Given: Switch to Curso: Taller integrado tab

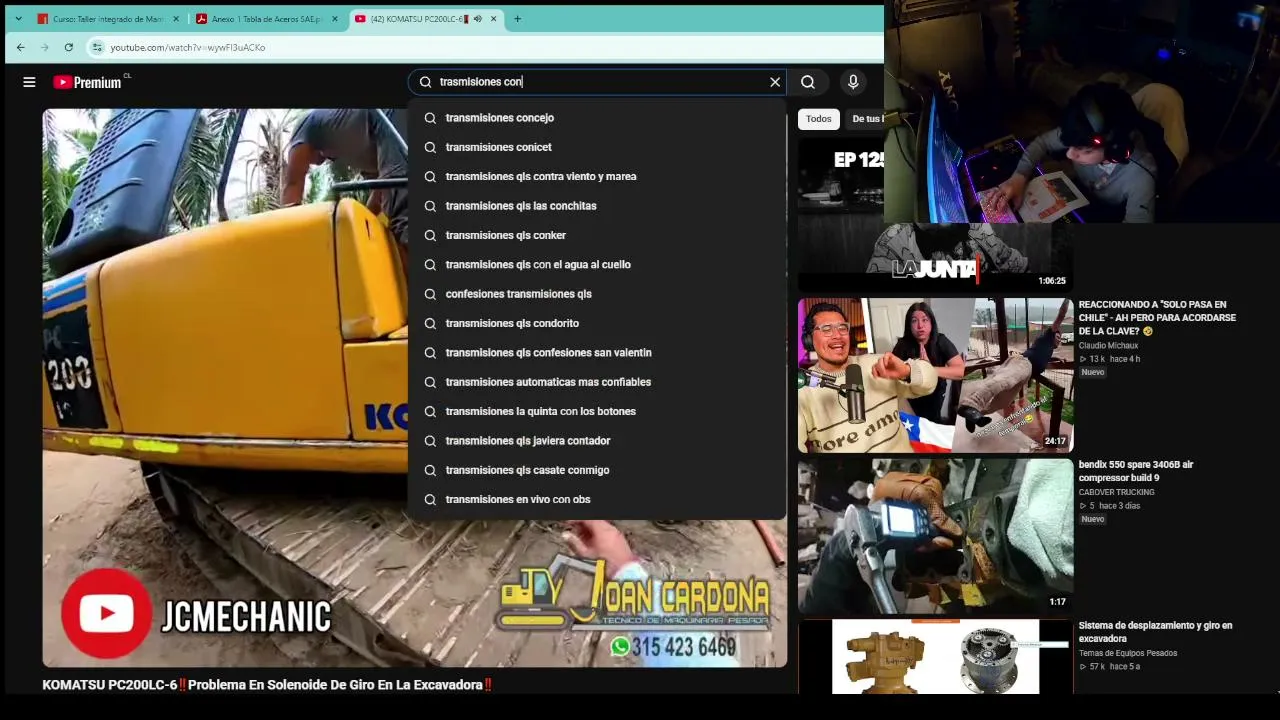Looking at the screenshot, I should [x=108, y=18].
